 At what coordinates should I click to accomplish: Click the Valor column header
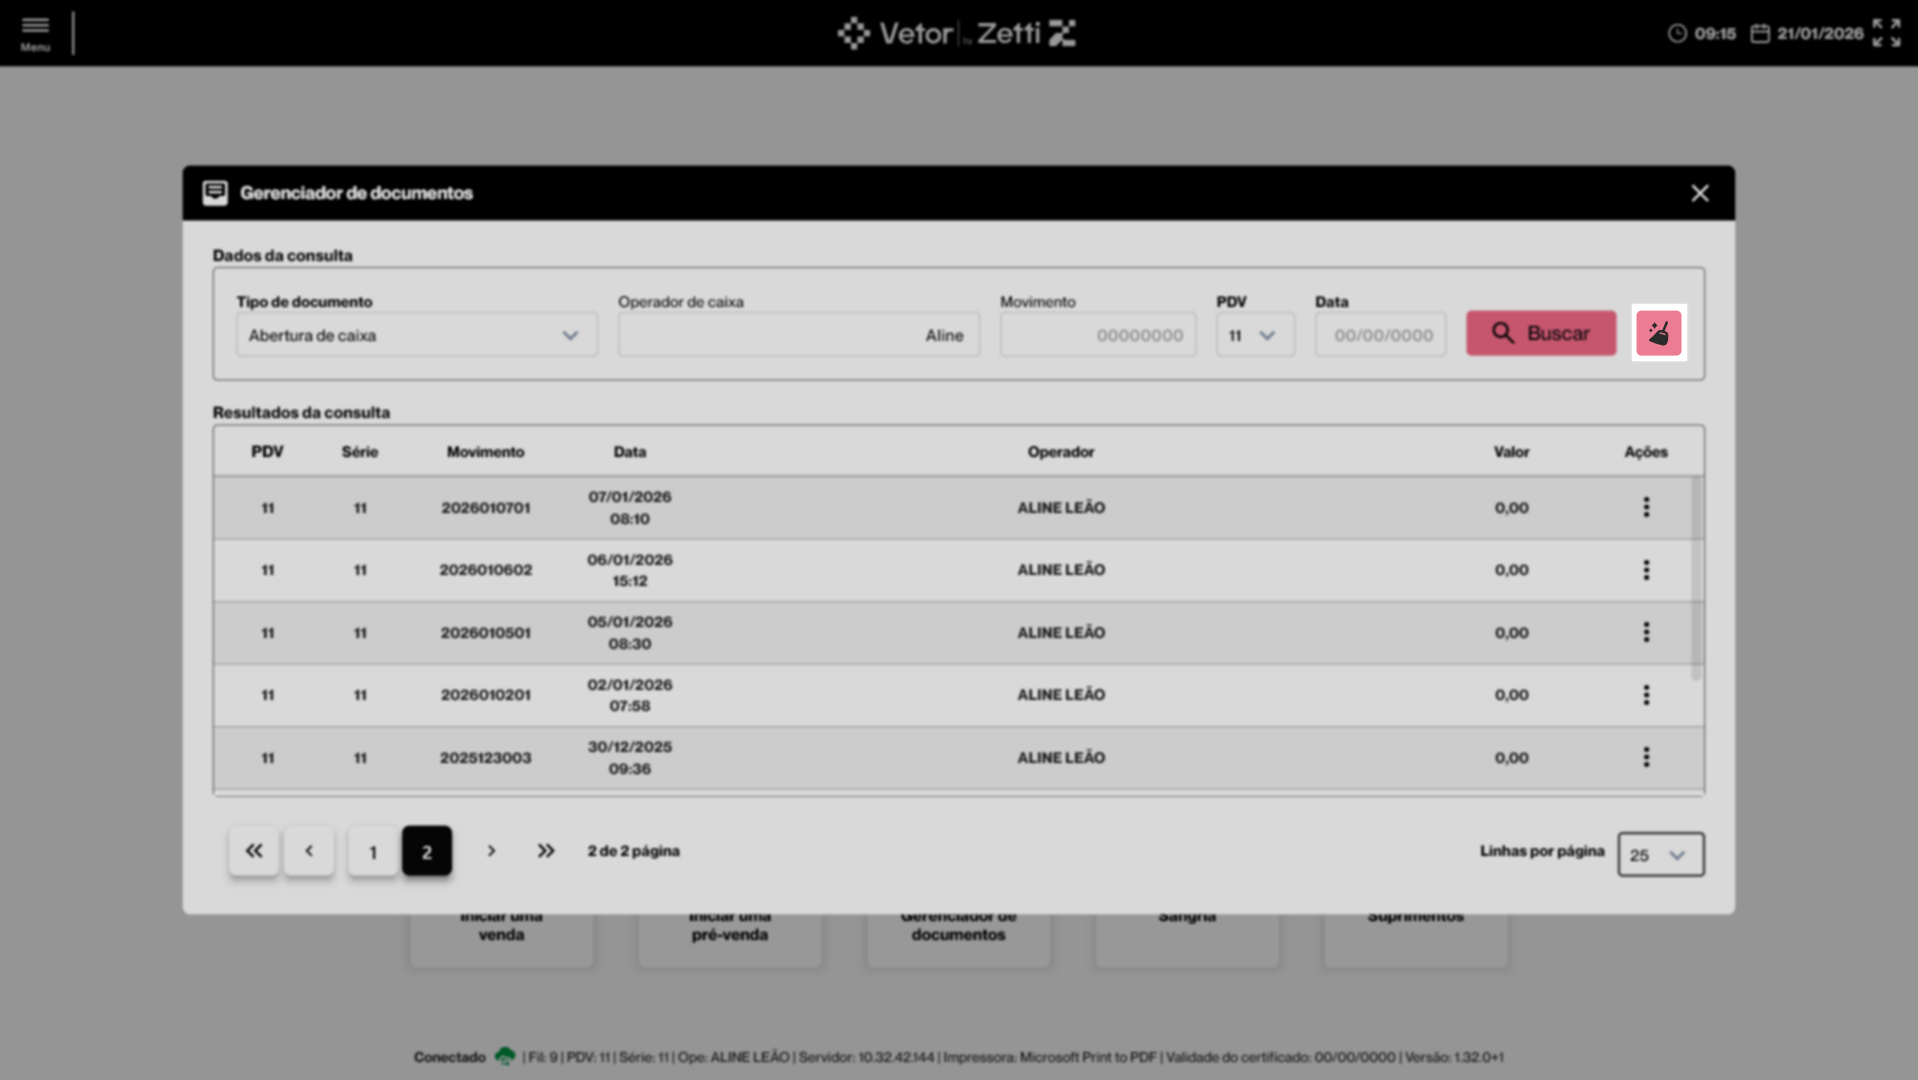(1511, 452)
